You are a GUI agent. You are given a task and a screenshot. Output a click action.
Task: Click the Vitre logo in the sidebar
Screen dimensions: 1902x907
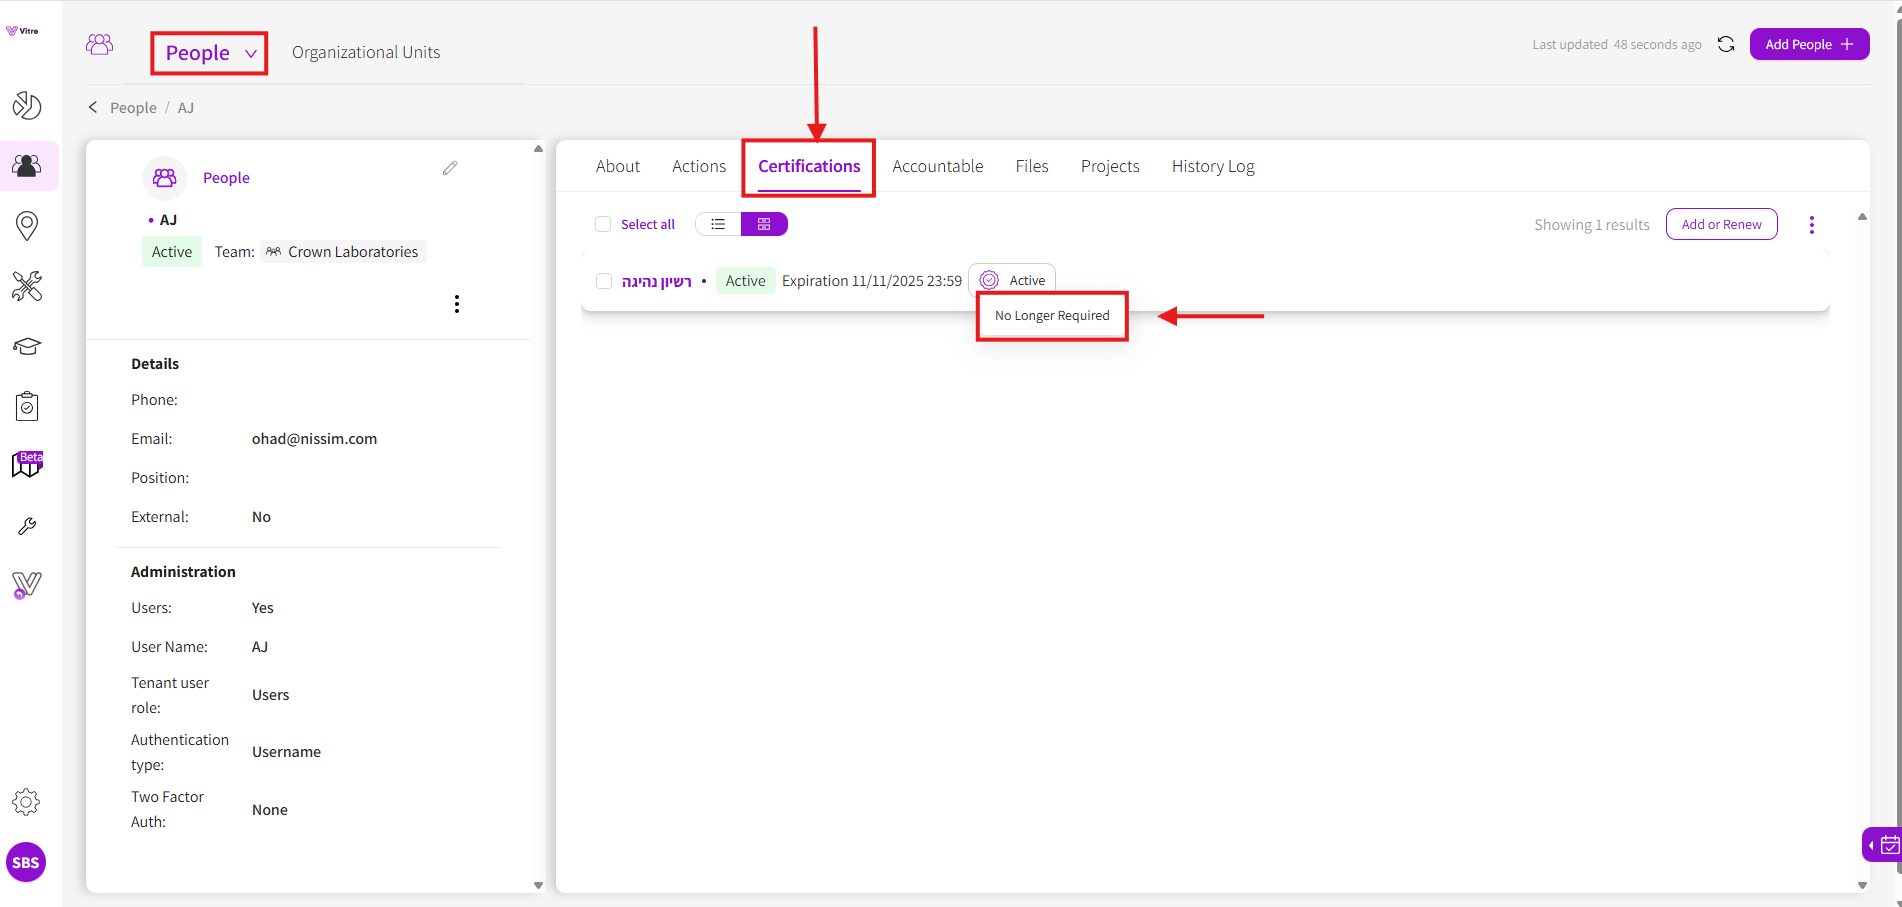[x=22, y=31]
